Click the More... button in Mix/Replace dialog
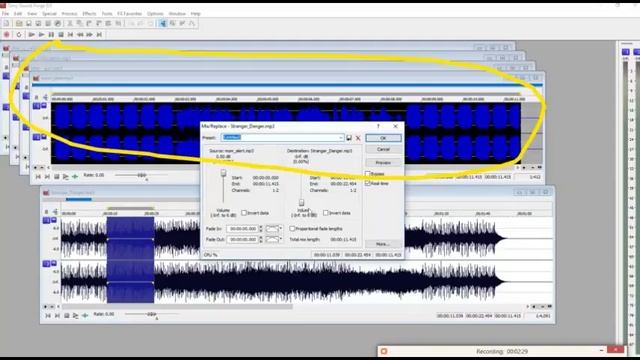Image resolution: width=640 pixels, height=360 pixels. (x=383, y=244)
